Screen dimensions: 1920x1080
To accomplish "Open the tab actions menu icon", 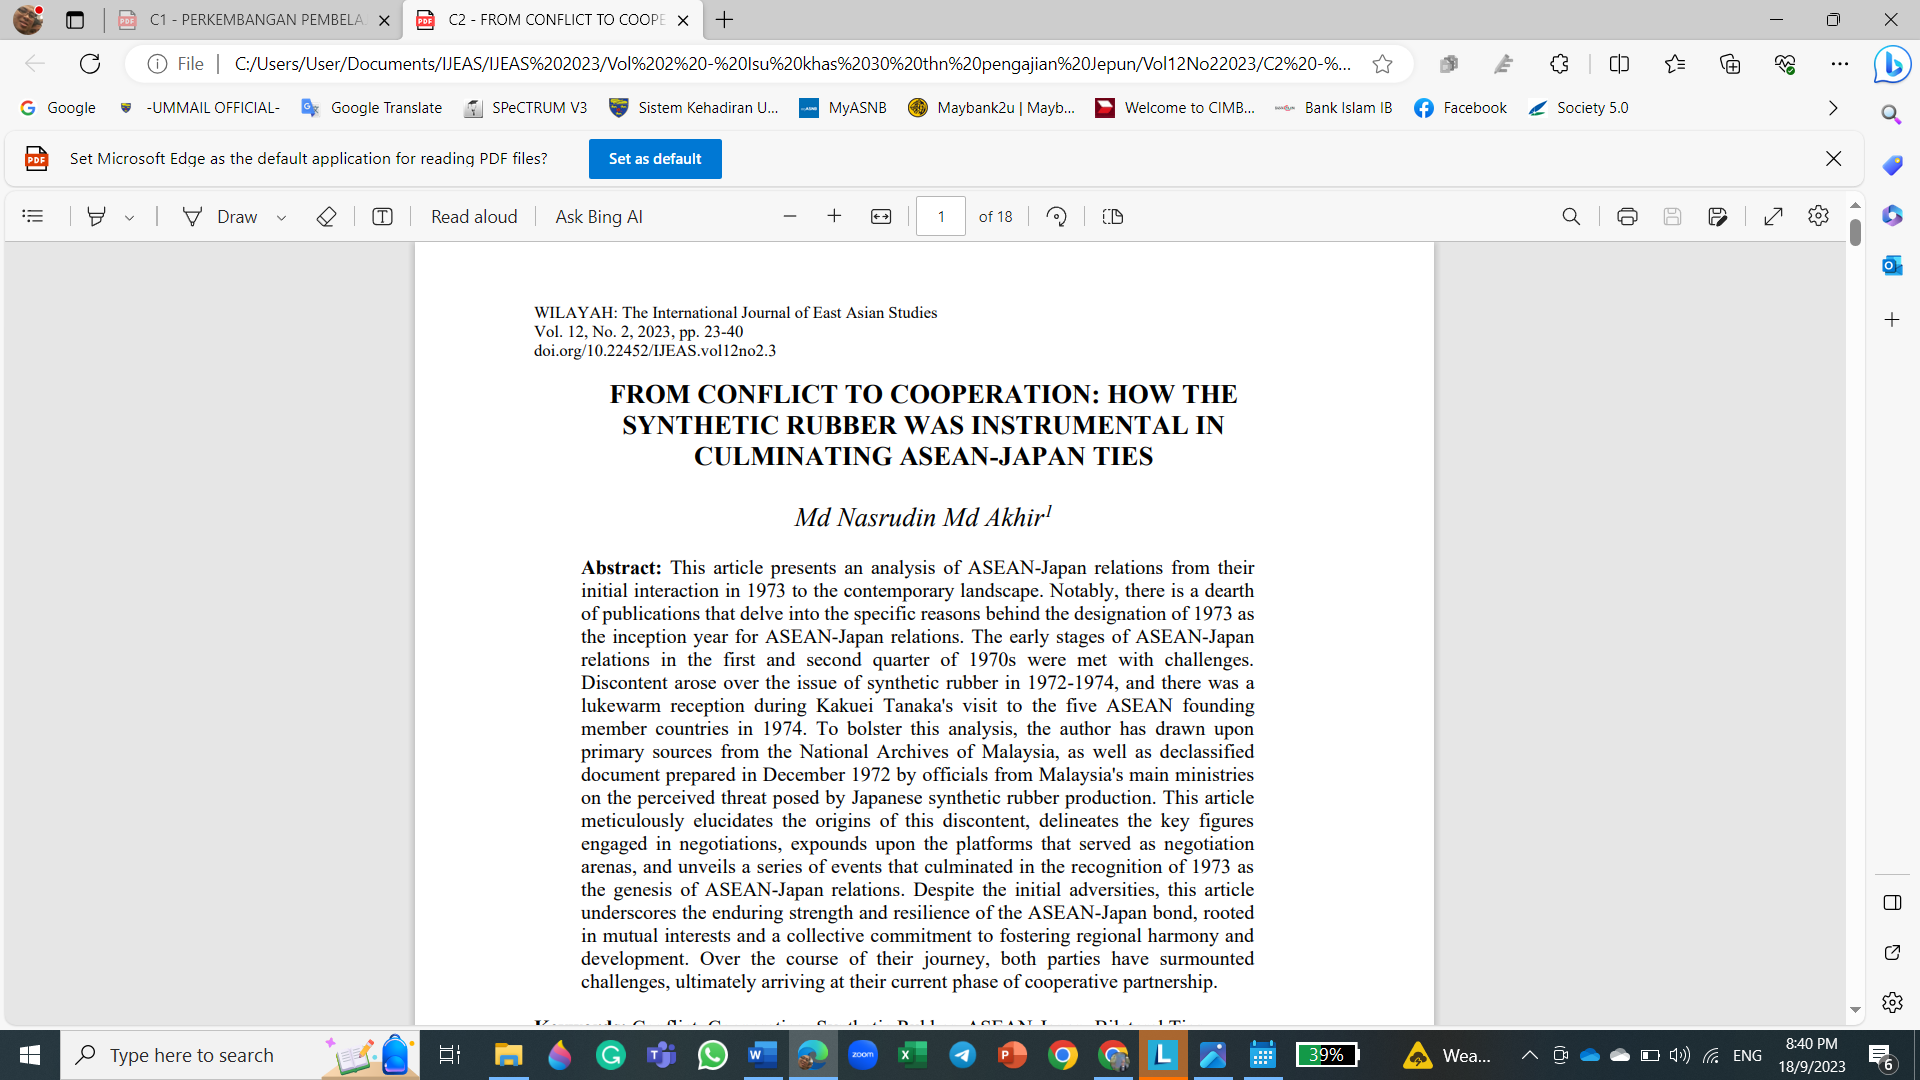I will pyautogui.click(x=75, y=20).
